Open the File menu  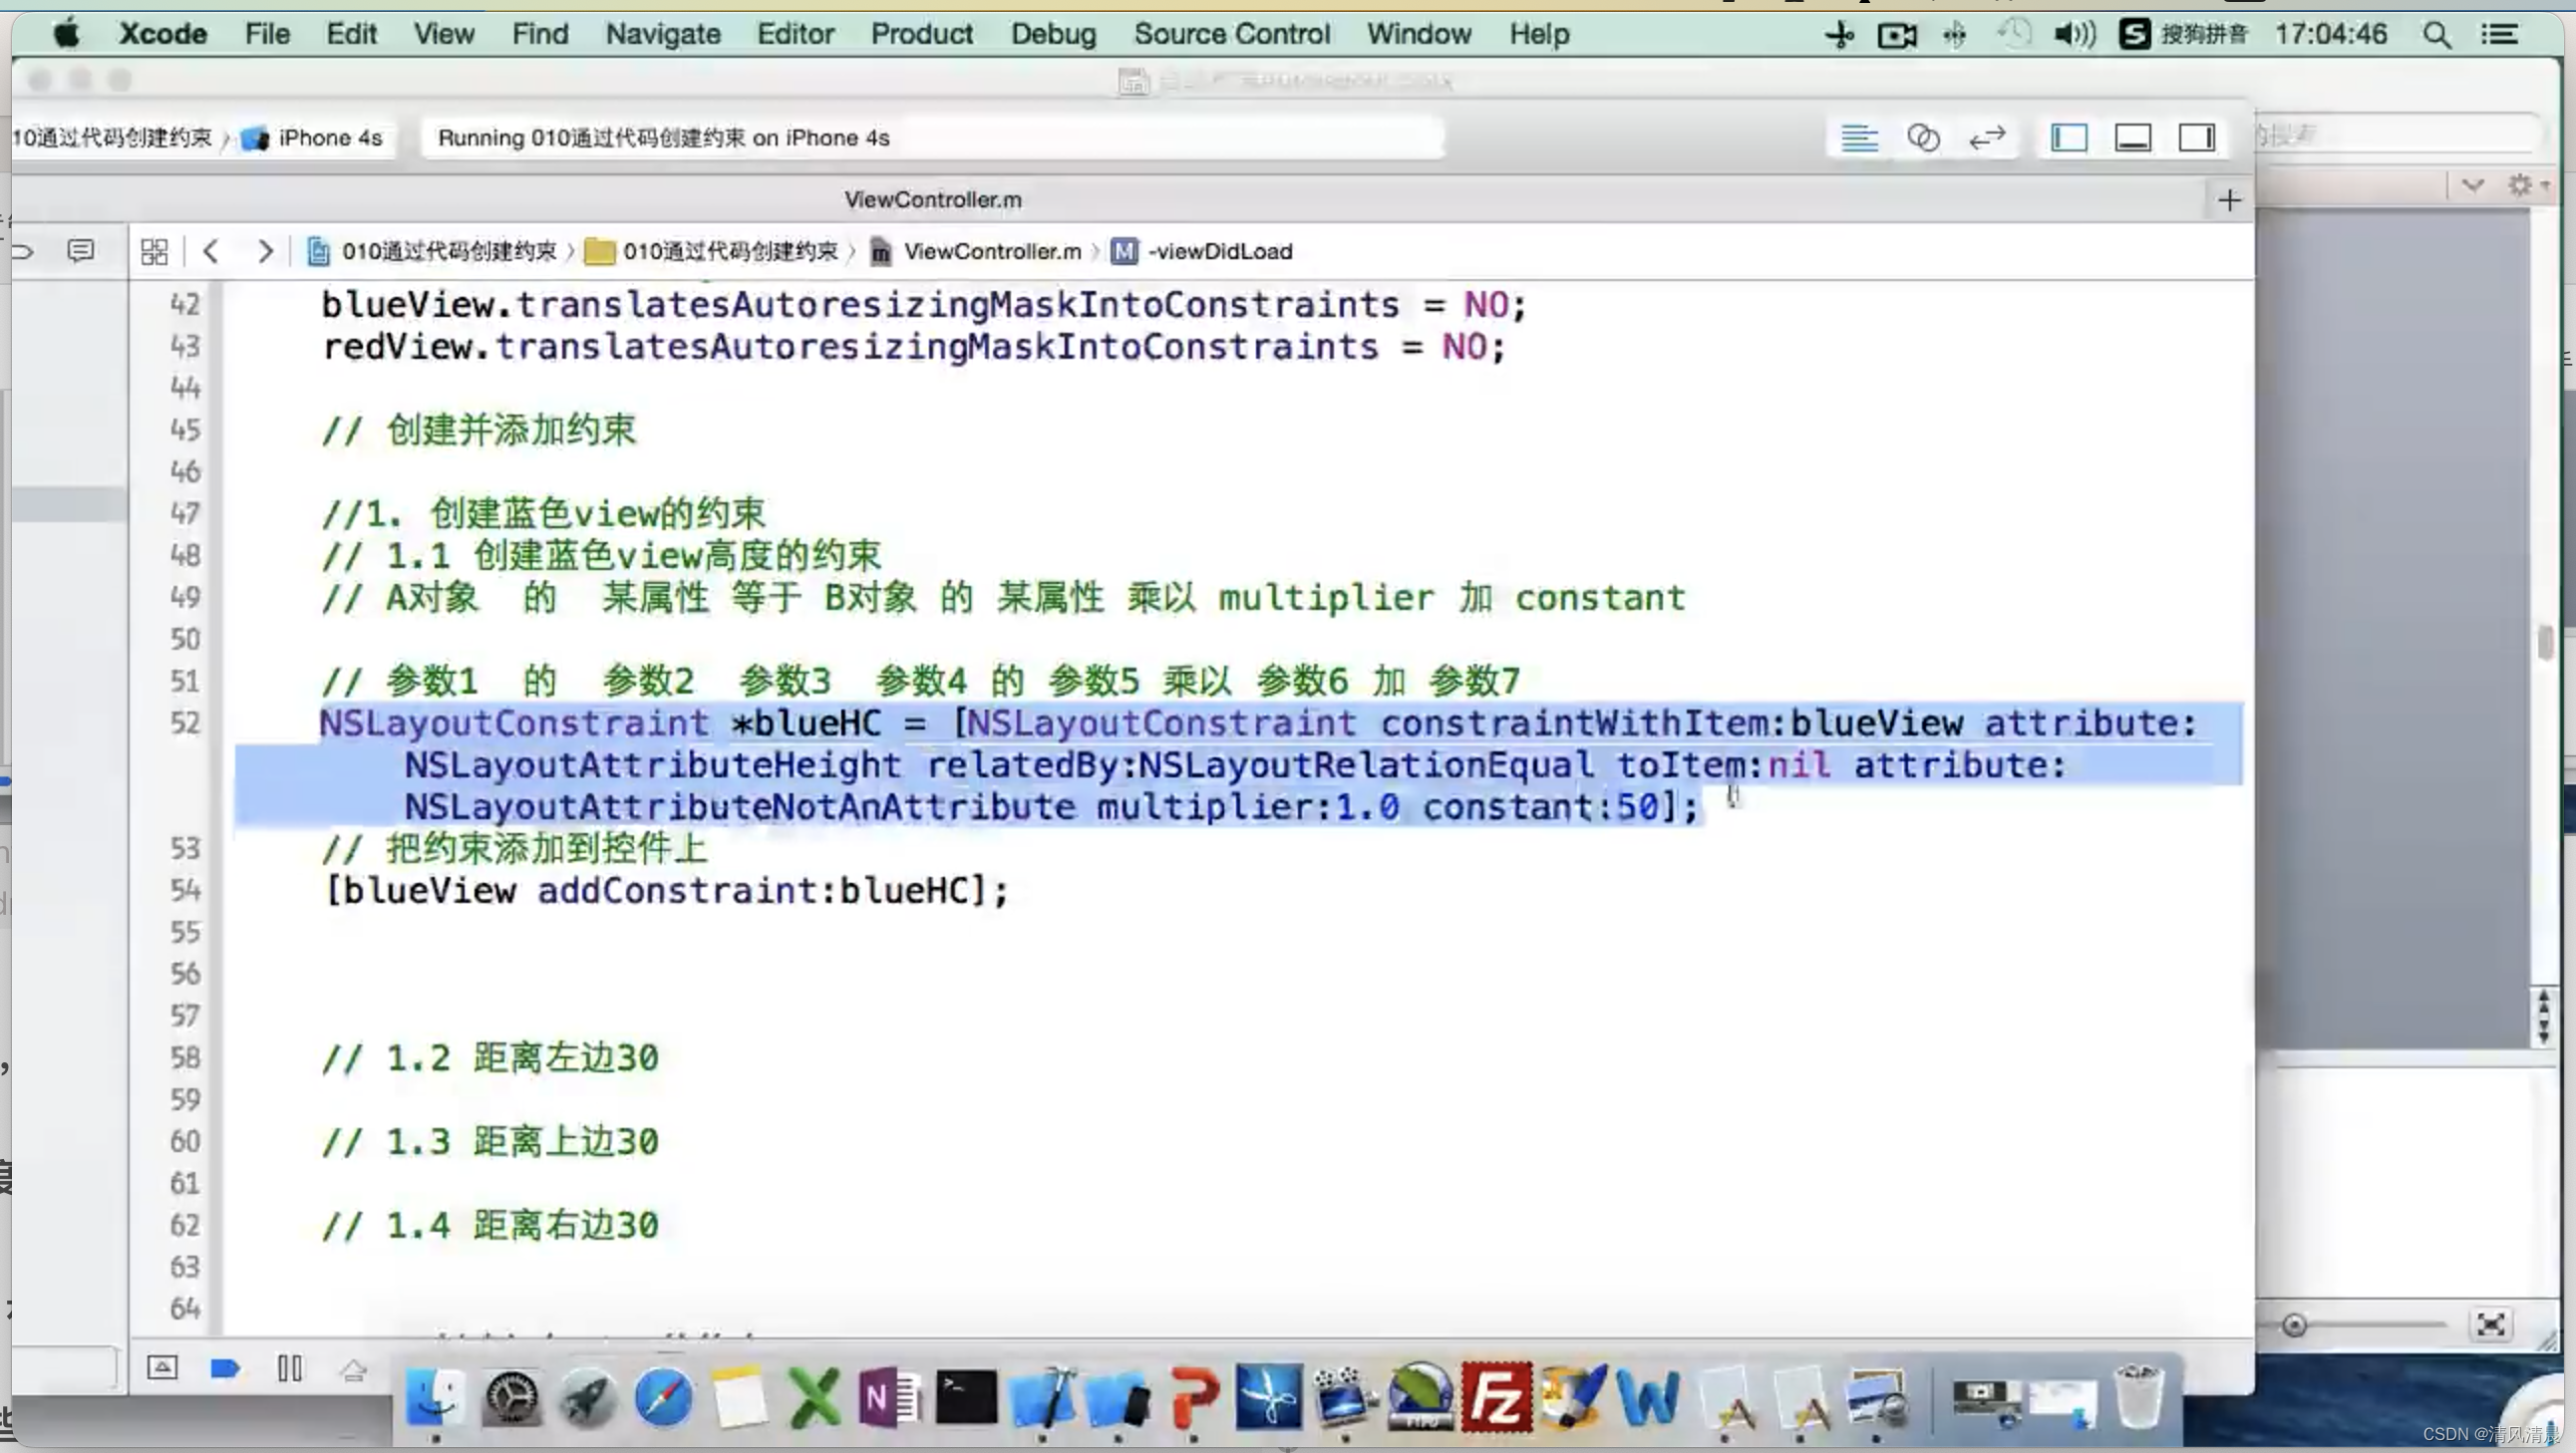267,34
